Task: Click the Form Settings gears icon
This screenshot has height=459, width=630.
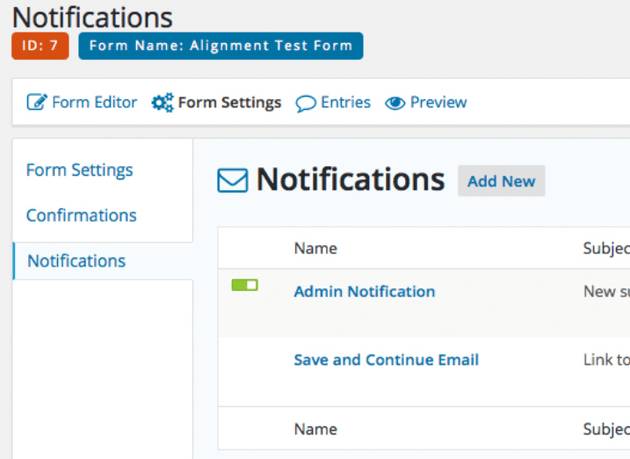Action: click(x=163, y=102)
